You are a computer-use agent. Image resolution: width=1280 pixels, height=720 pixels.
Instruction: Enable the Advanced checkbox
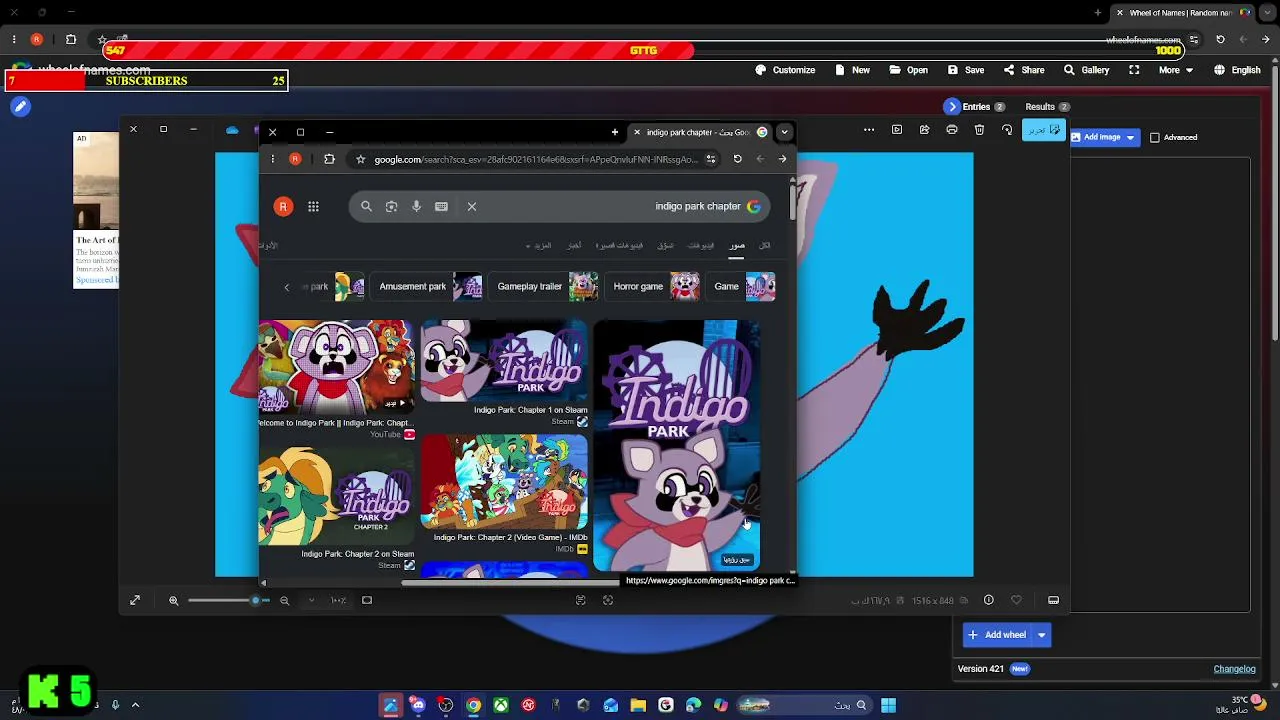pos(1155,137)
